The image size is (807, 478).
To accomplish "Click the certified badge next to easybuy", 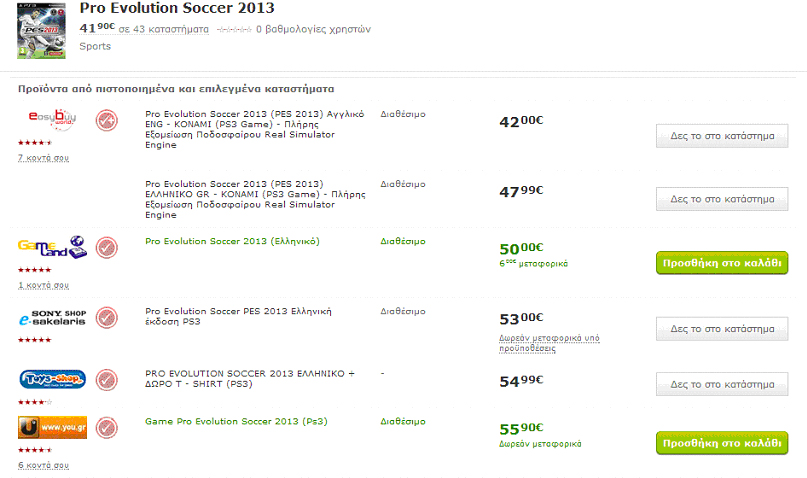I will tap(107, 121).
